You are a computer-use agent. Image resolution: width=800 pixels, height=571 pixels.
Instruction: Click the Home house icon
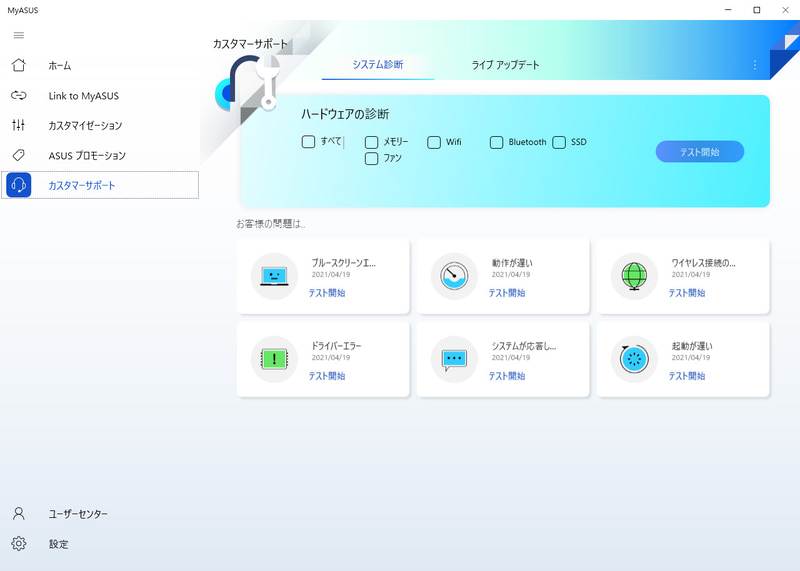coord(19,65)
